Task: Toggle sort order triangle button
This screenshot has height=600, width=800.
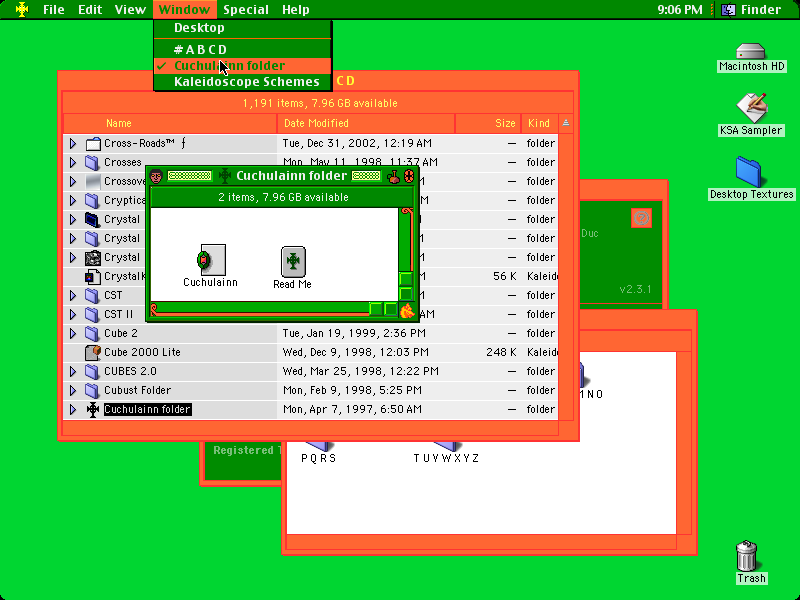Action: click(x=566, y=123)
